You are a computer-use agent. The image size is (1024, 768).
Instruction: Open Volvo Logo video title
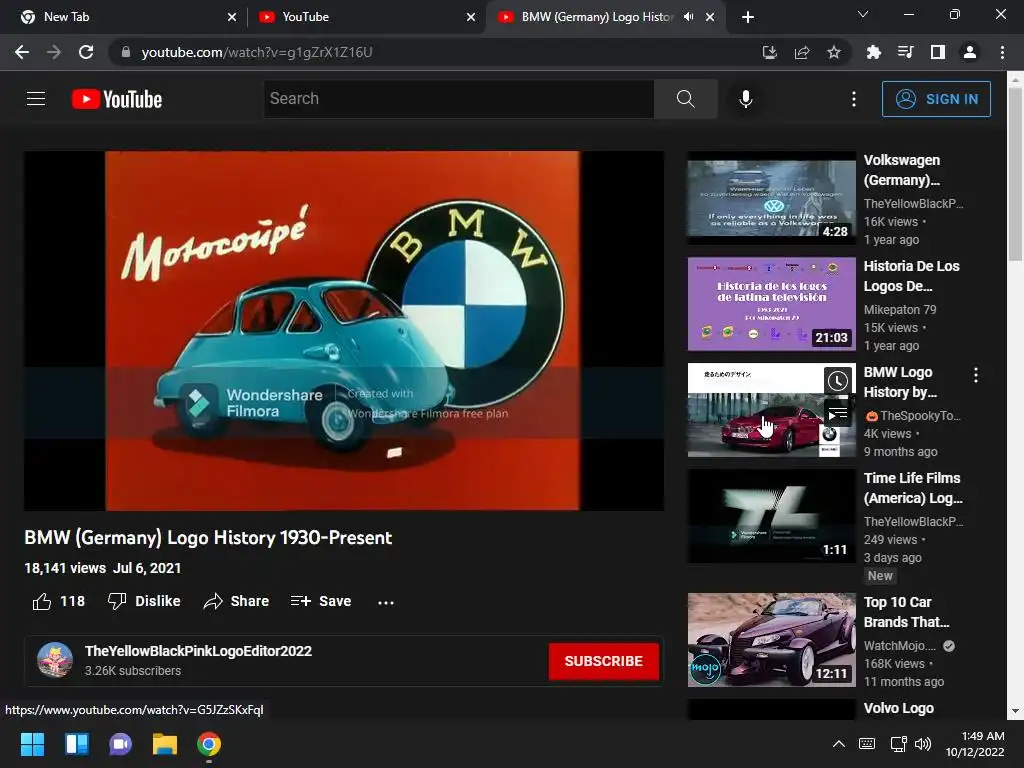(x=899, y=708)
